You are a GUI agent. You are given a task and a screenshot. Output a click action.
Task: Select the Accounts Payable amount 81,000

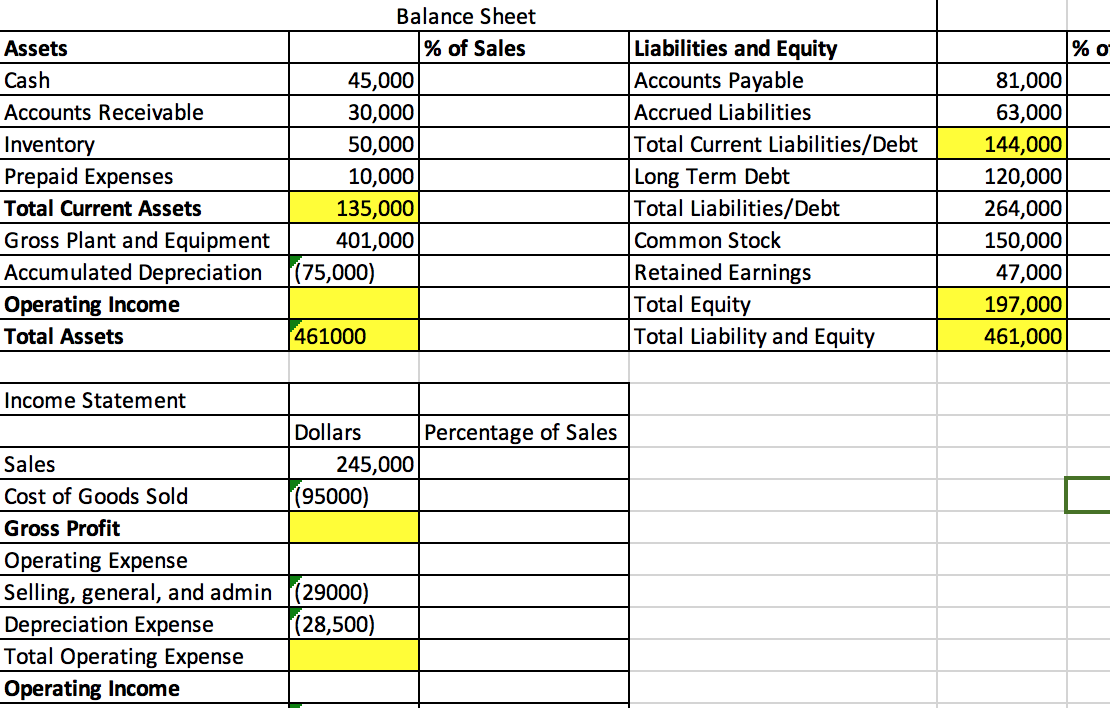click(x=1000, y=80)
